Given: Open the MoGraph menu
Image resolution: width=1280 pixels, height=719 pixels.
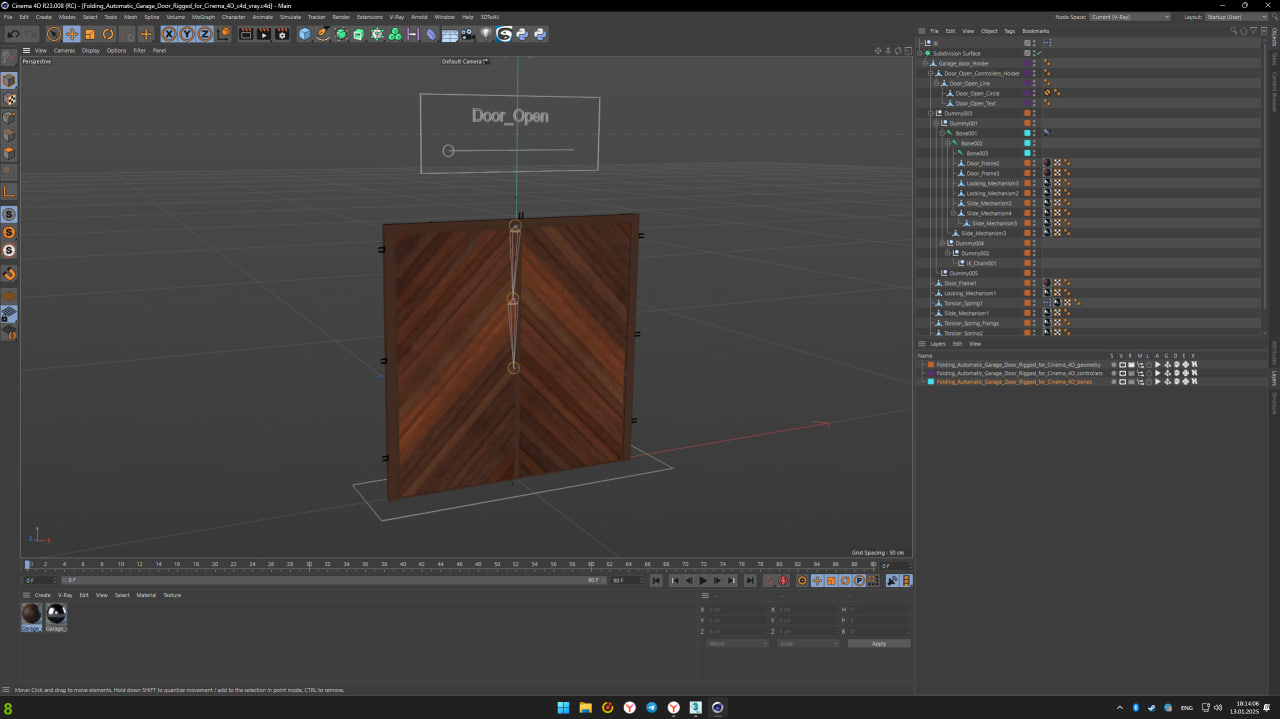Looking at the screenshot, I should 203,17.
